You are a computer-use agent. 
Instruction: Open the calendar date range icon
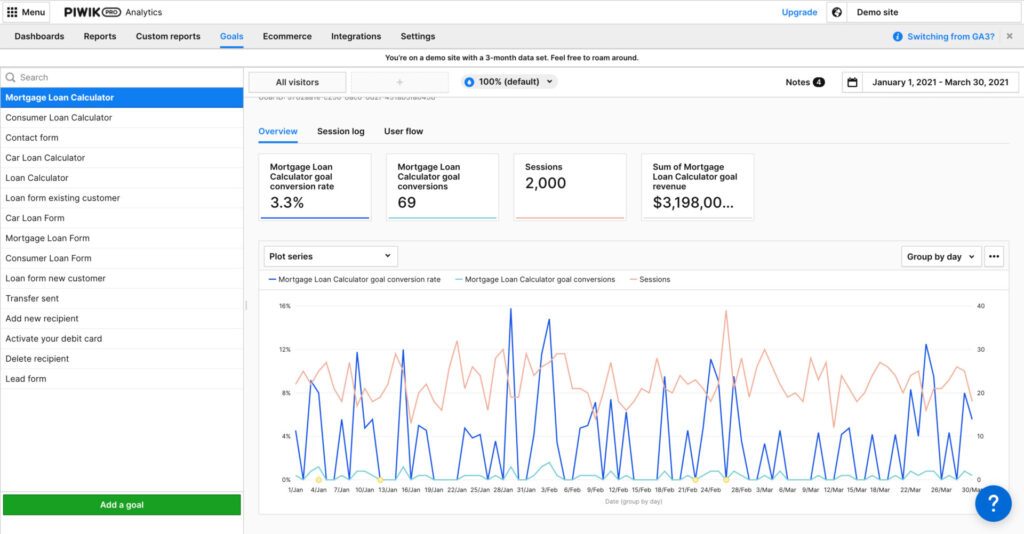click(852, 82)
